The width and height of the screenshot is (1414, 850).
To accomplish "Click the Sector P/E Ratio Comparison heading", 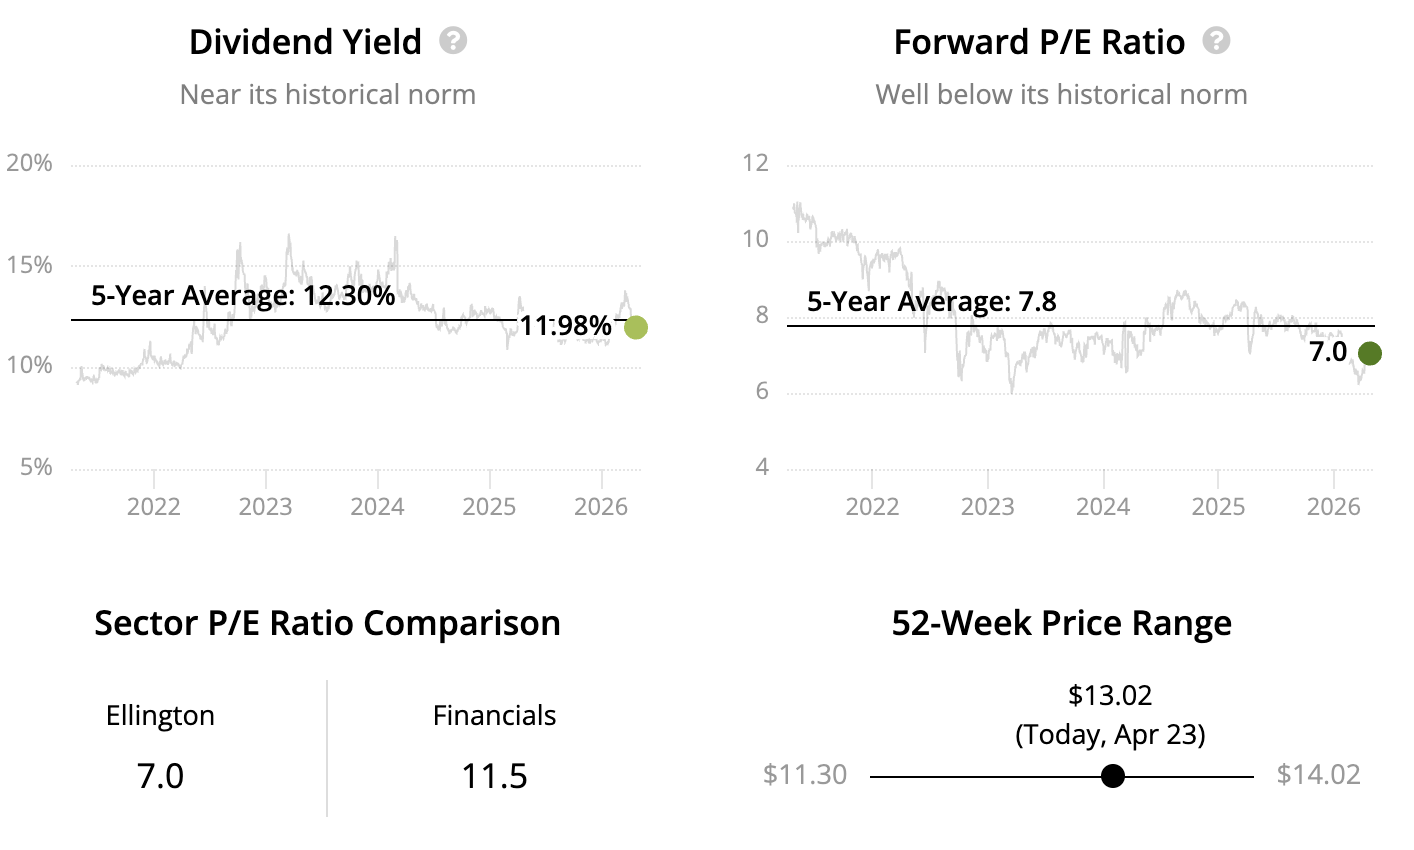I will pos(327,623).
